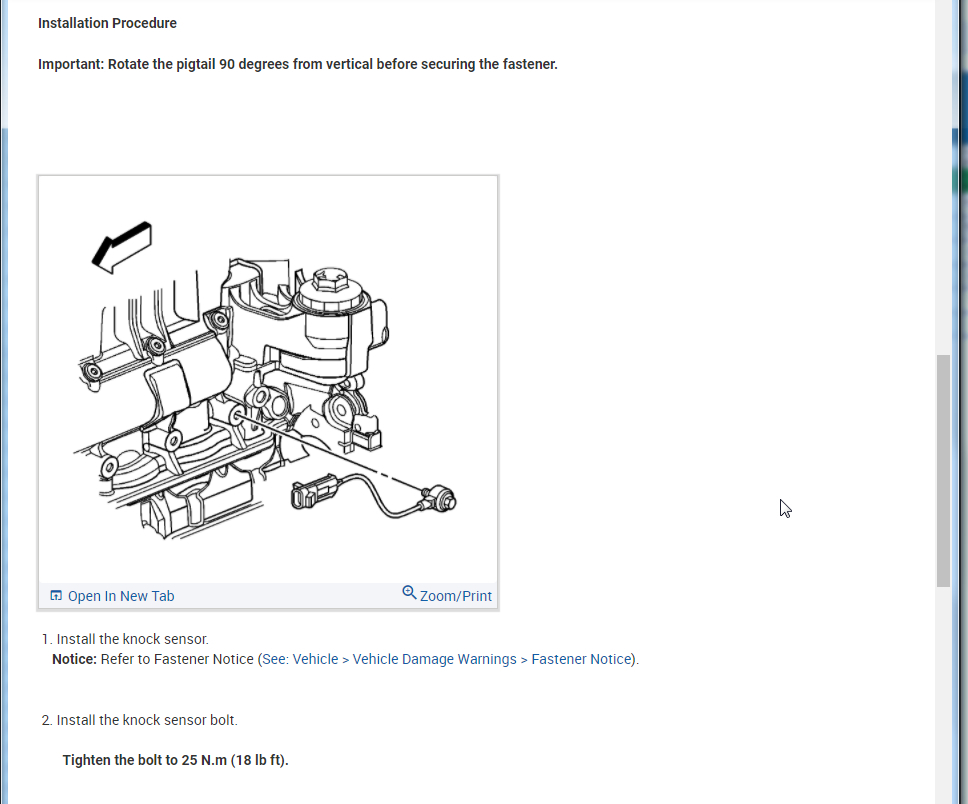Click the step 'Install the knock sensor bolt.'

[147, 720]
